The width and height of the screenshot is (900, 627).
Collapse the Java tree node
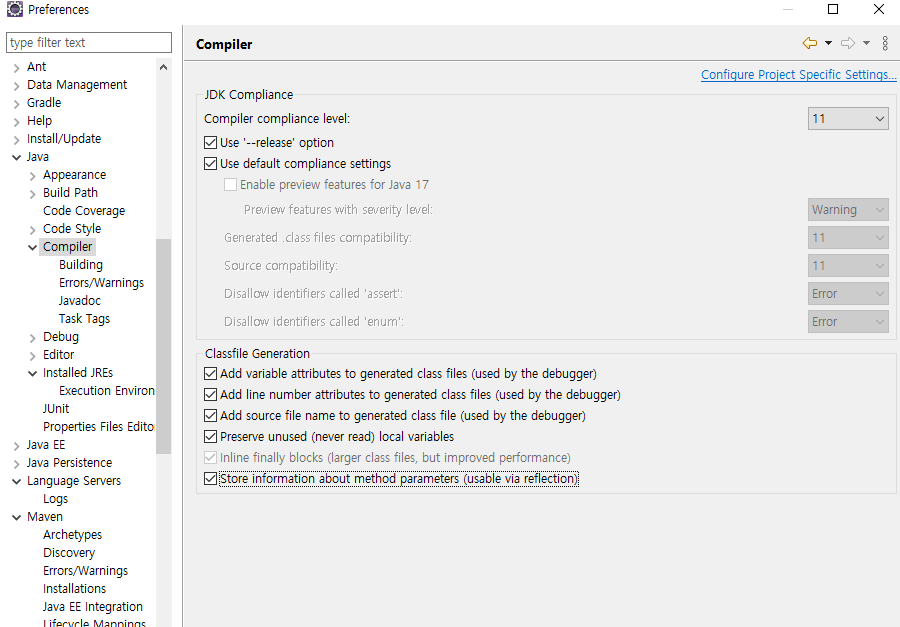coord(17,157)
